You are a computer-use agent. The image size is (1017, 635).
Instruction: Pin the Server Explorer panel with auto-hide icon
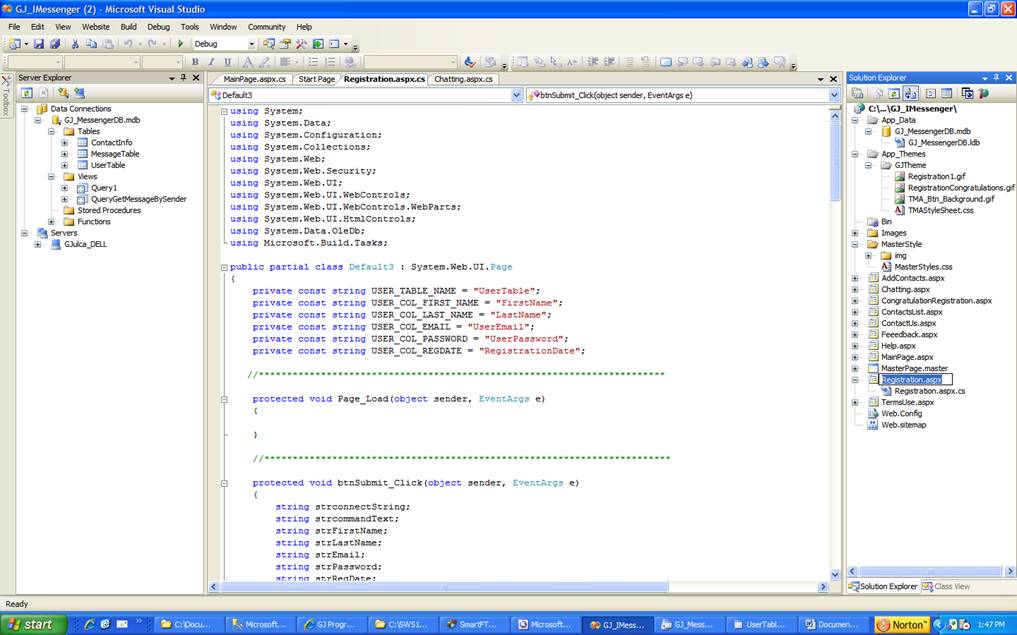(183, 78)
